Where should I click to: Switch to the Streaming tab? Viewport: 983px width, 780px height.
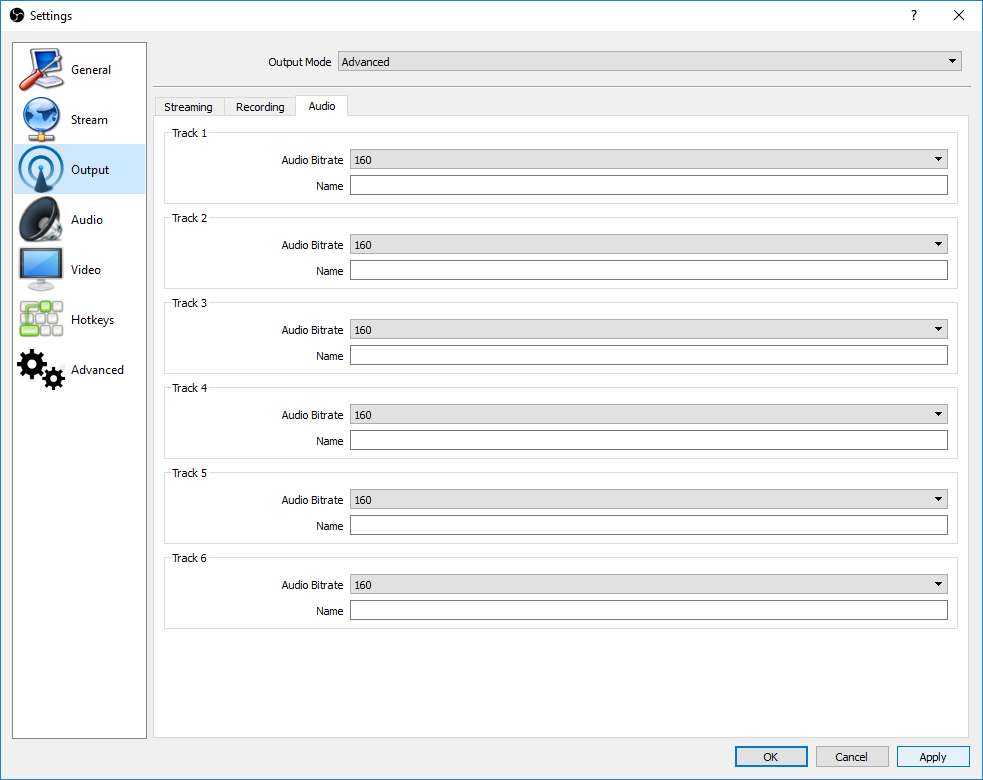click(x=188, y=107)
